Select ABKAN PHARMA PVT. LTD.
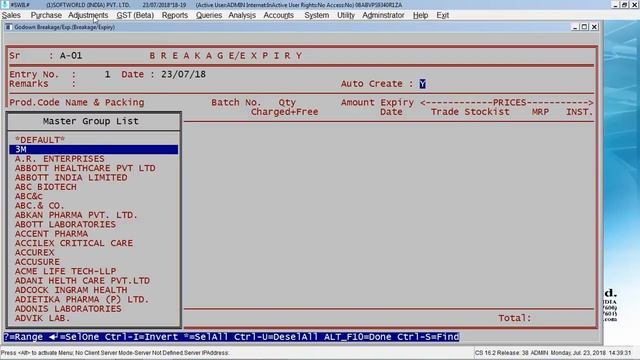 coord(93,215)
